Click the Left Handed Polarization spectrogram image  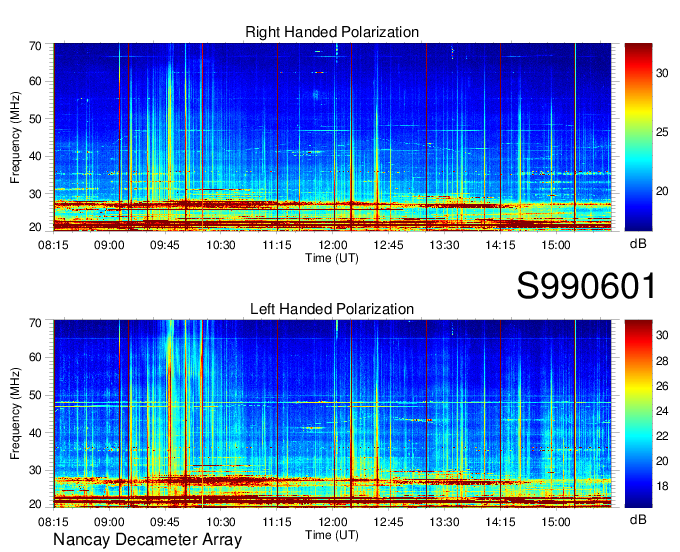coord(332,414)
